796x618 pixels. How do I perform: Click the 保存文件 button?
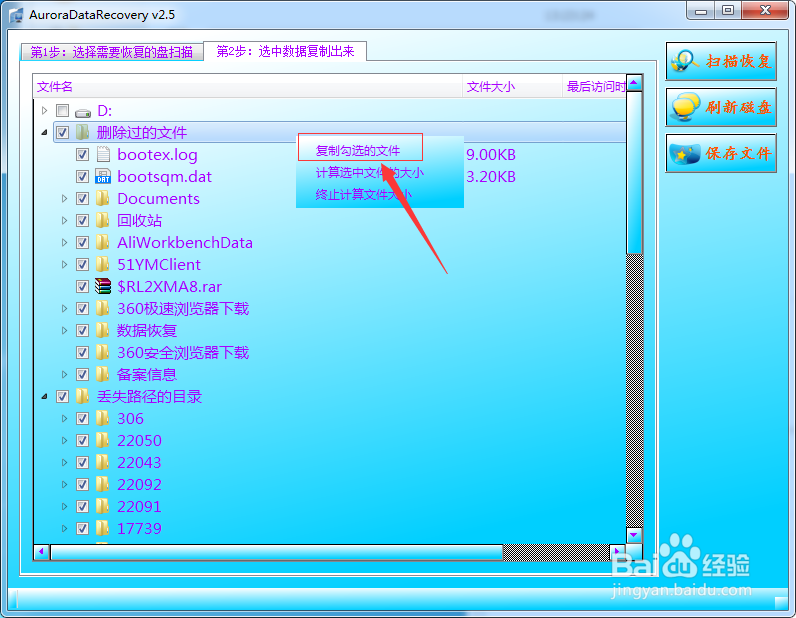pyautogui.click(x=721, y=153)
